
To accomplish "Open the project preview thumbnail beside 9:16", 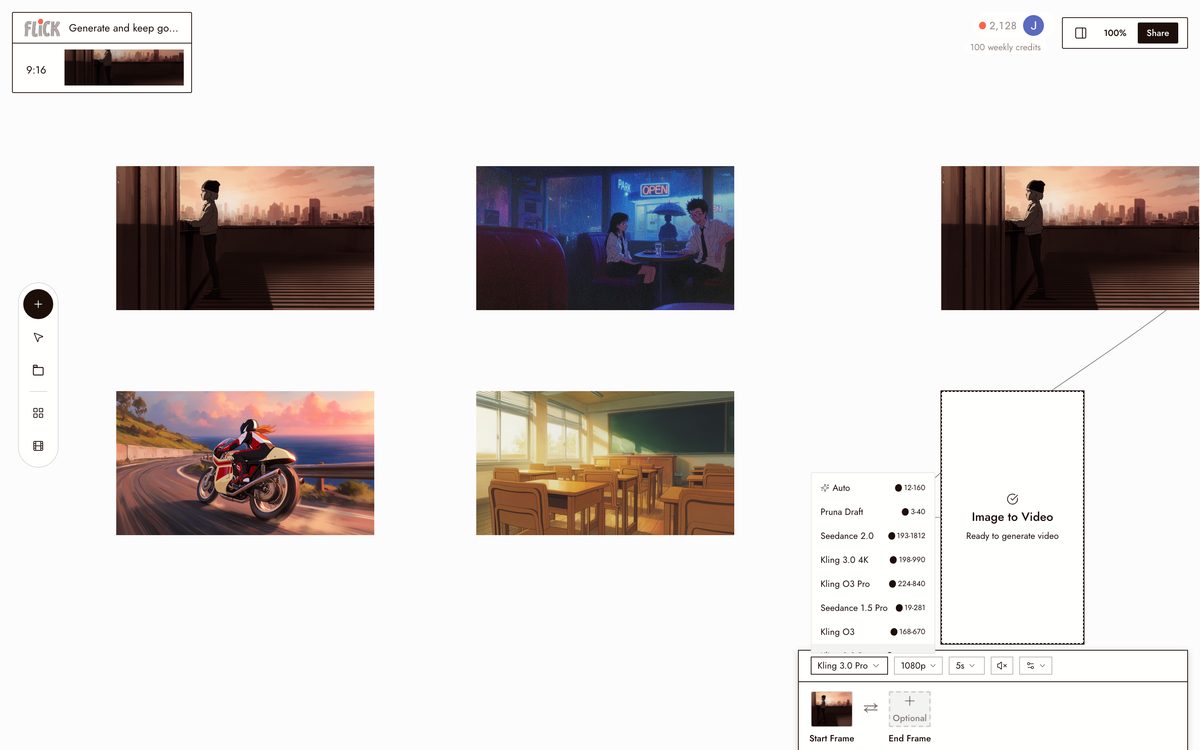I will 124,68.
